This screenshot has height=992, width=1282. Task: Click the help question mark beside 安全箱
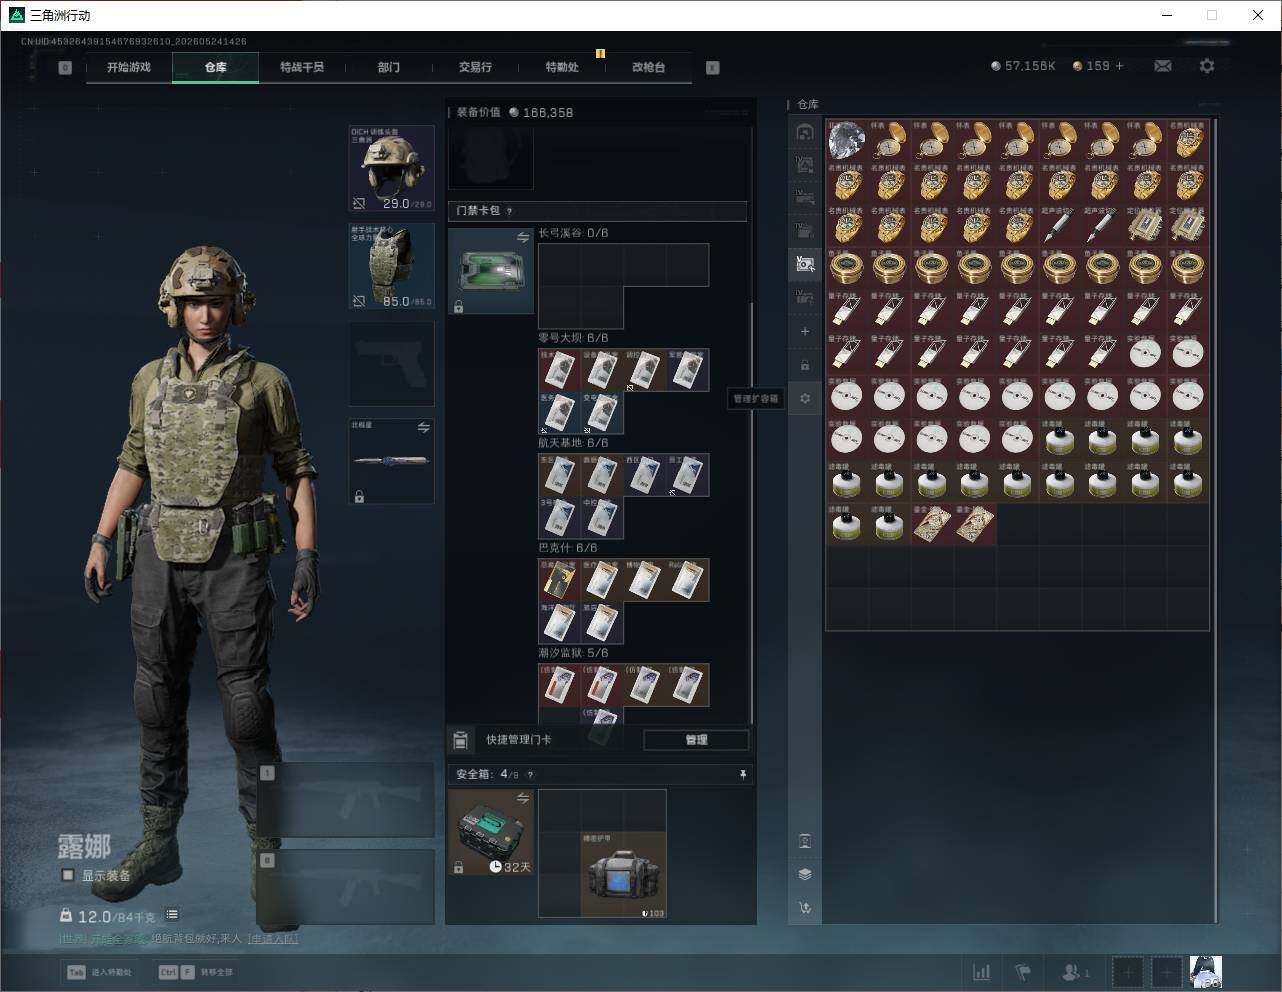(x=530, y=774)
